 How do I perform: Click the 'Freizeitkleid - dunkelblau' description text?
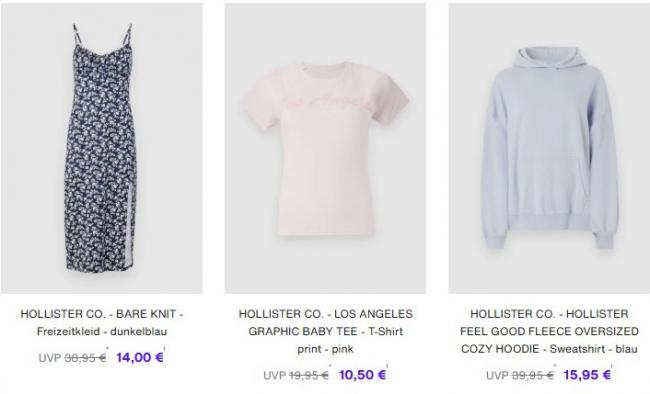[x=102, y=331]
